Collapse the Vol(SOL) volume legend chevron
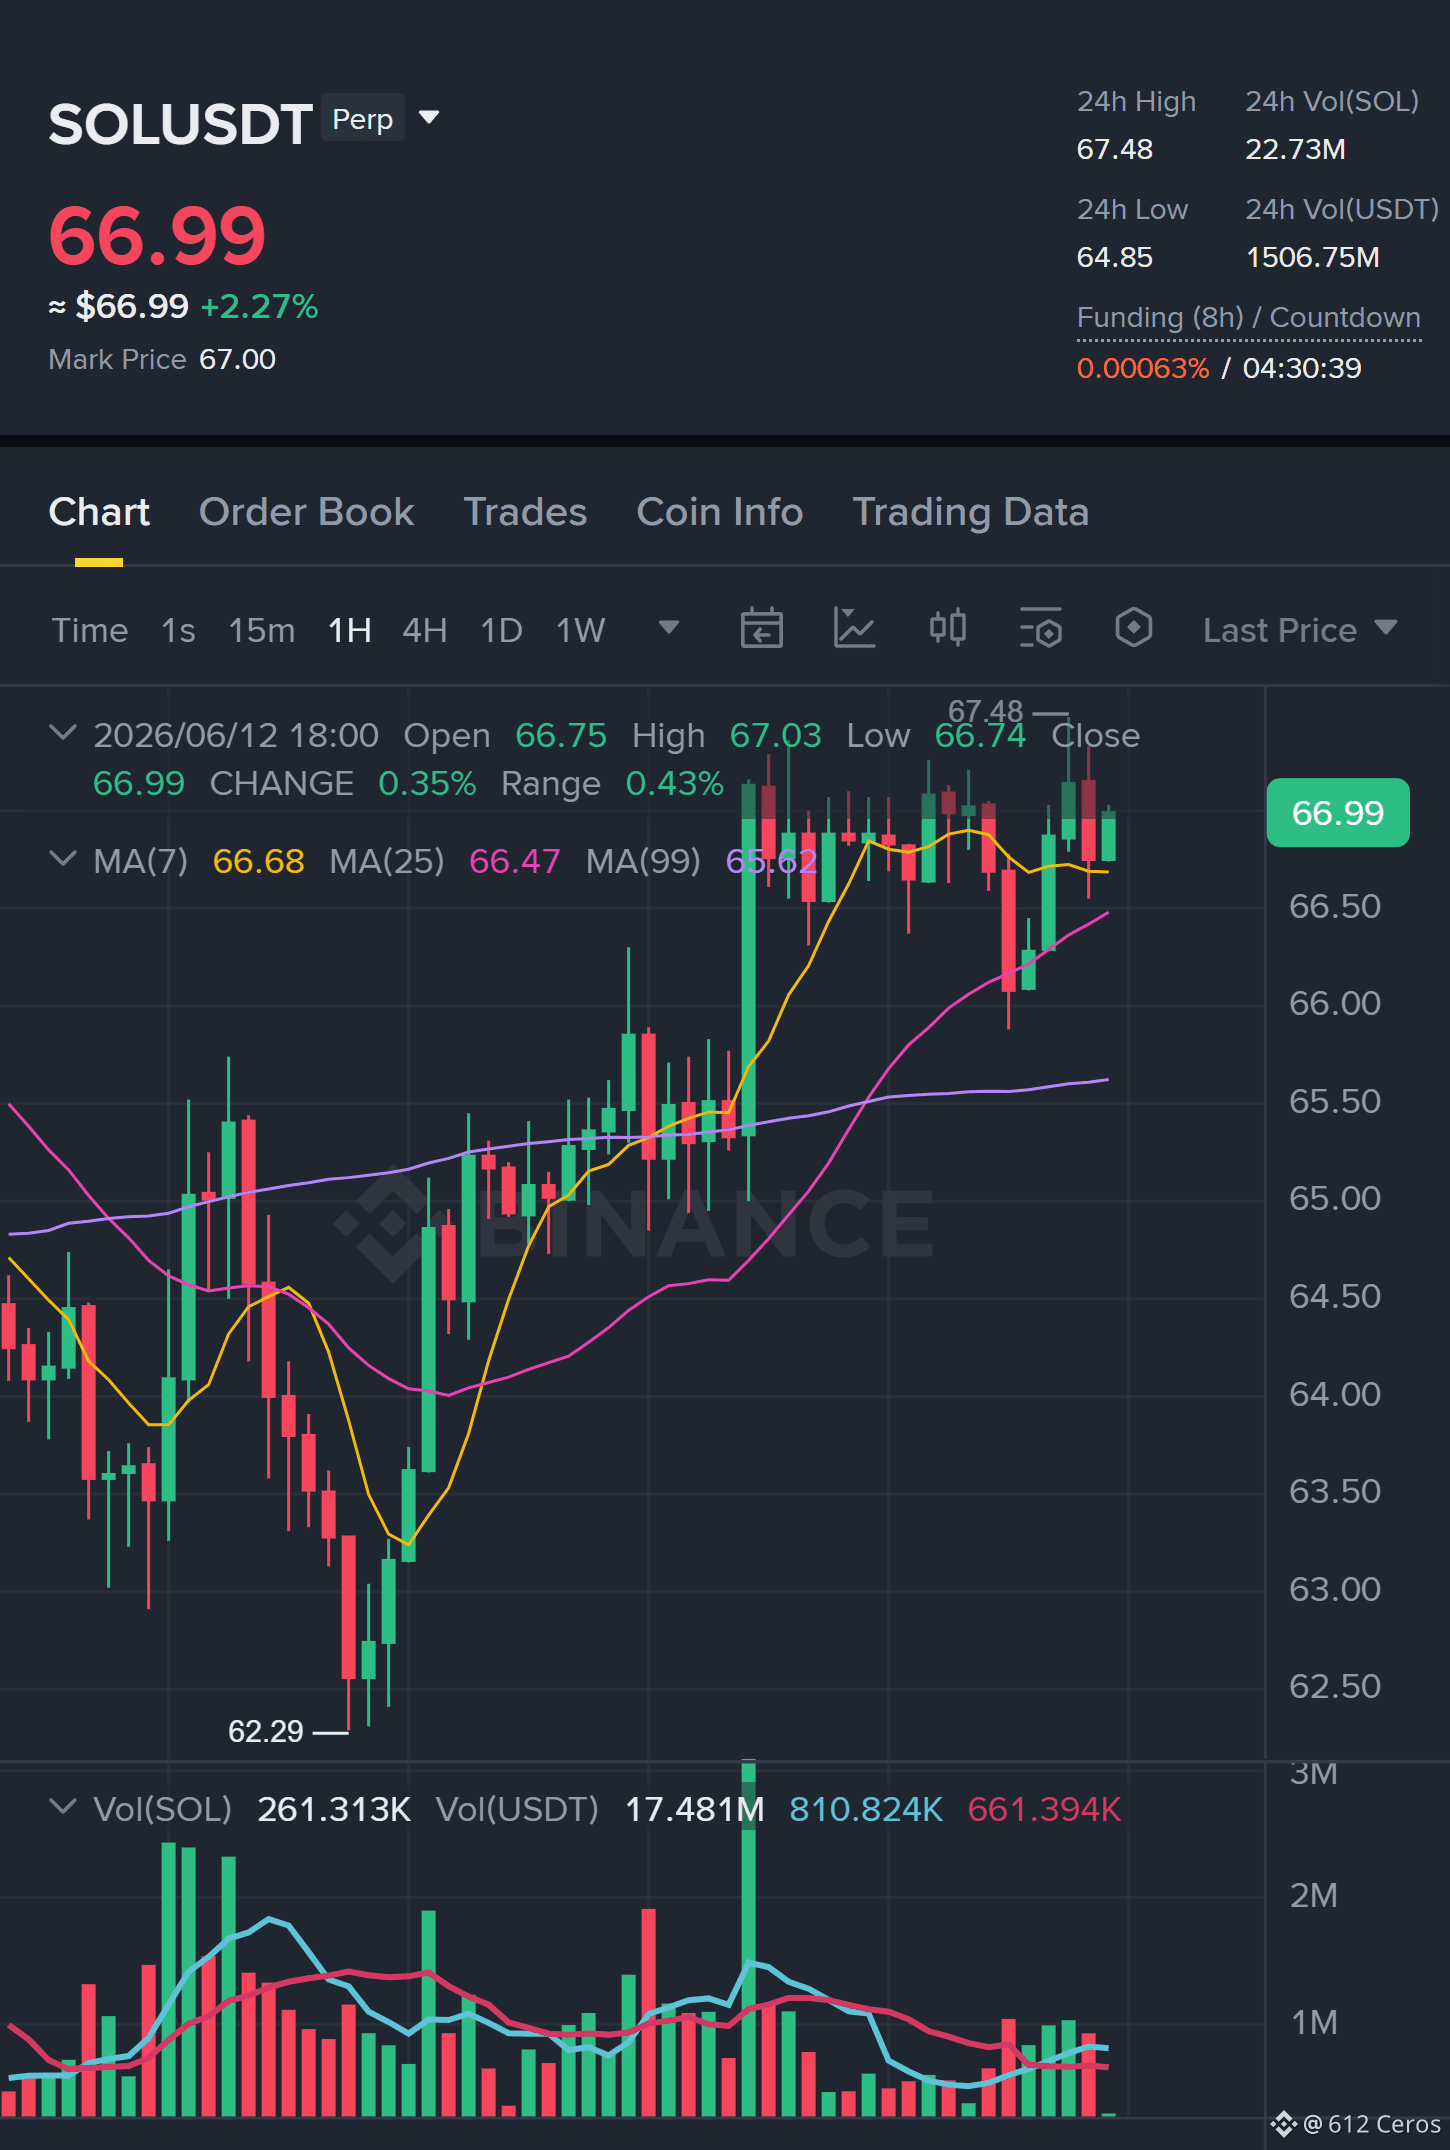 [62, 1807]
